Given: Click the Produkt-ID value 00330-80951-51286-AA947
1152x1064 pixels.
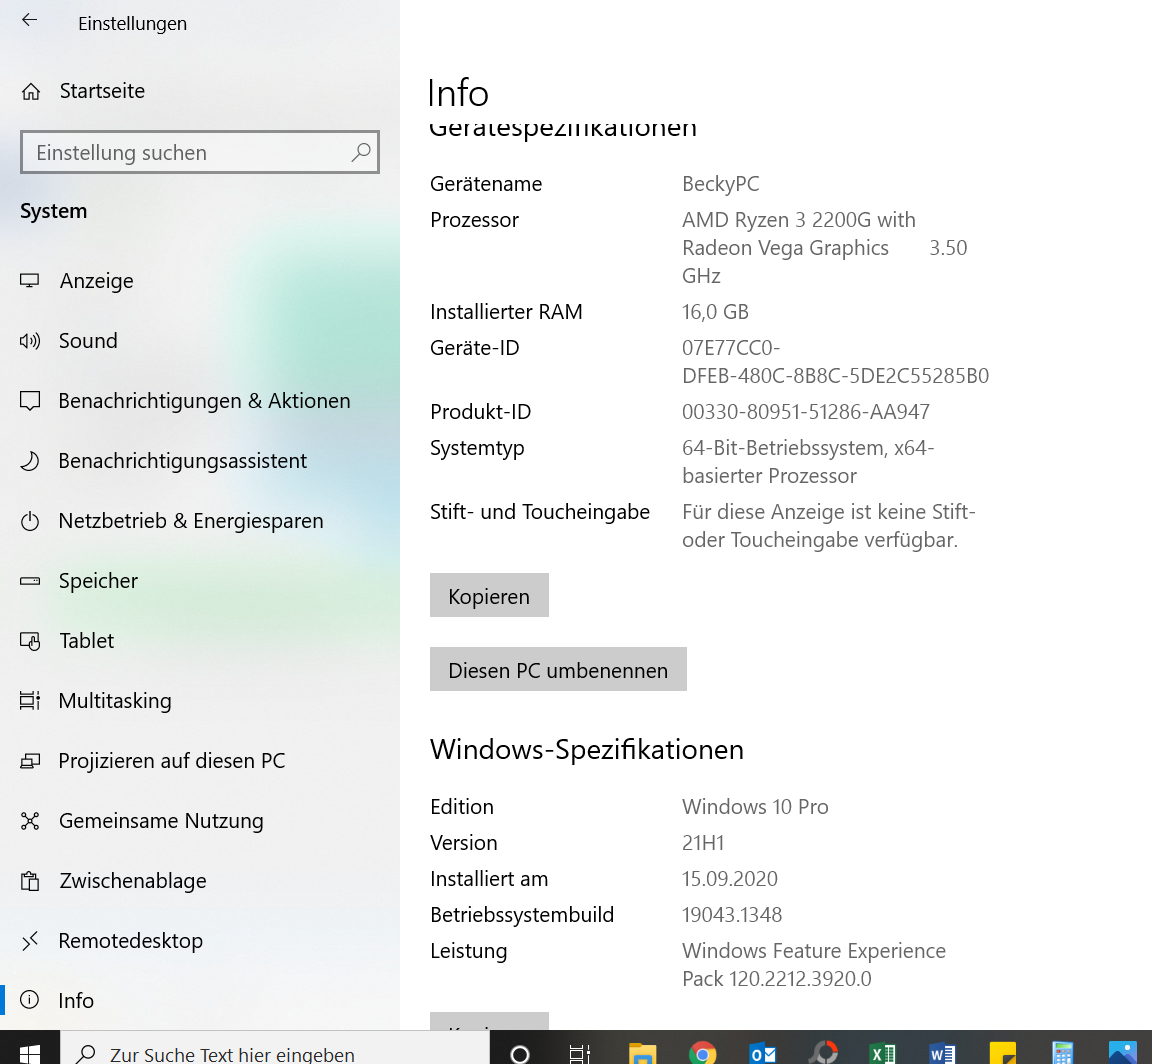Looking at the screenshot, I should [x=806, y=411].
